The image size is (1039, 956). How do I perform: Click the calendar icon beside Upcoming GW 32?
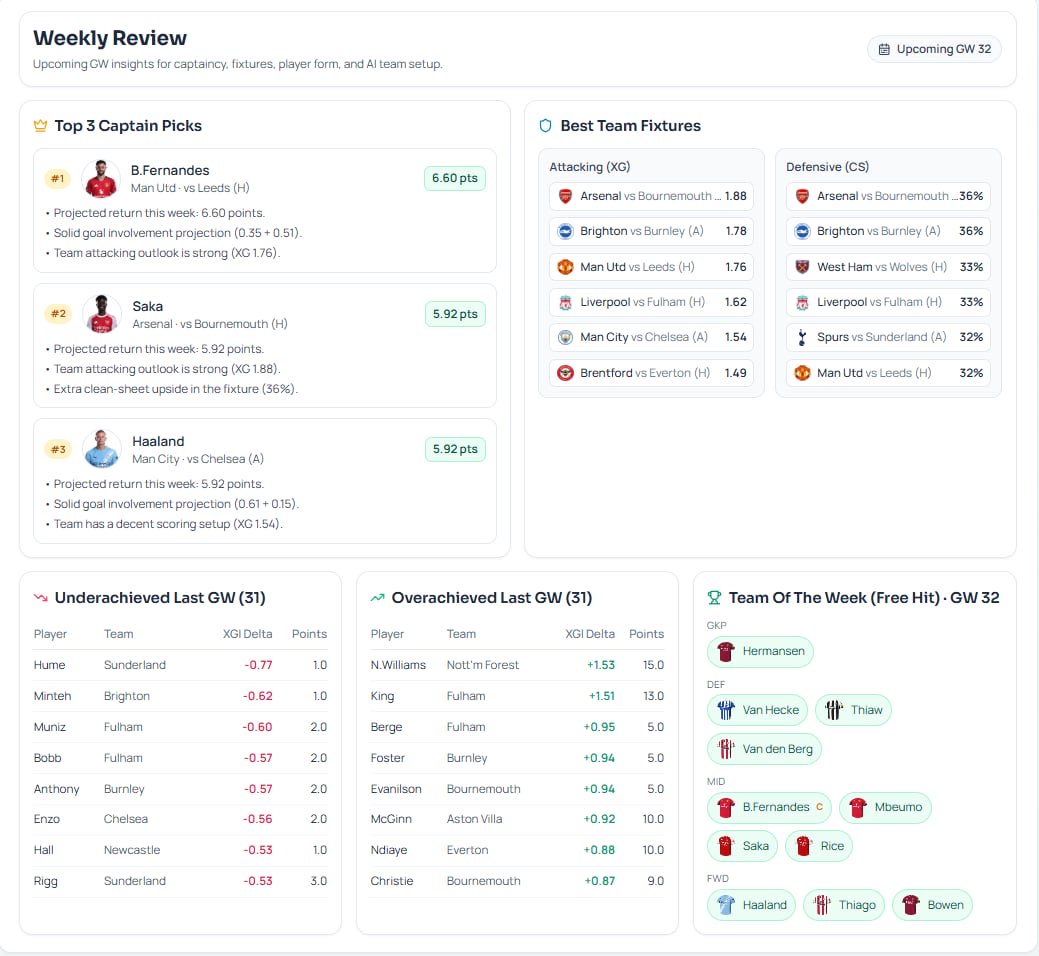pos(884,49)
